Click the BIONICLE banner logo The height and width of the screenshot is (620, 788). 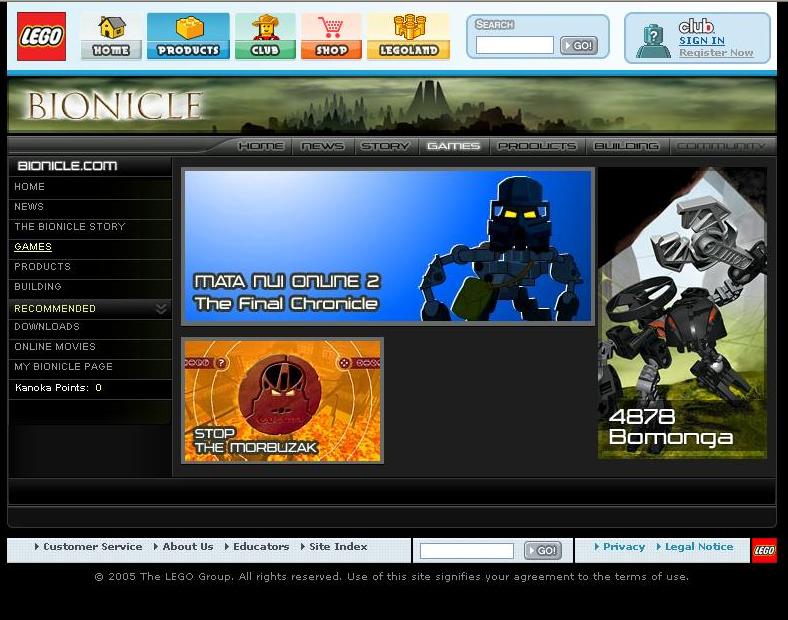coord(115,106)
